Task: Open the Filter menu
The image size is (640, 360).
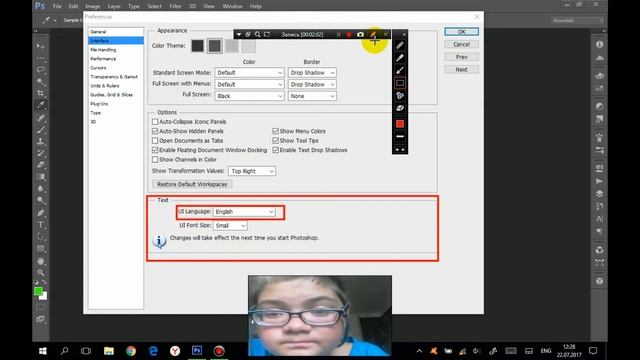Action: [176, 6]
